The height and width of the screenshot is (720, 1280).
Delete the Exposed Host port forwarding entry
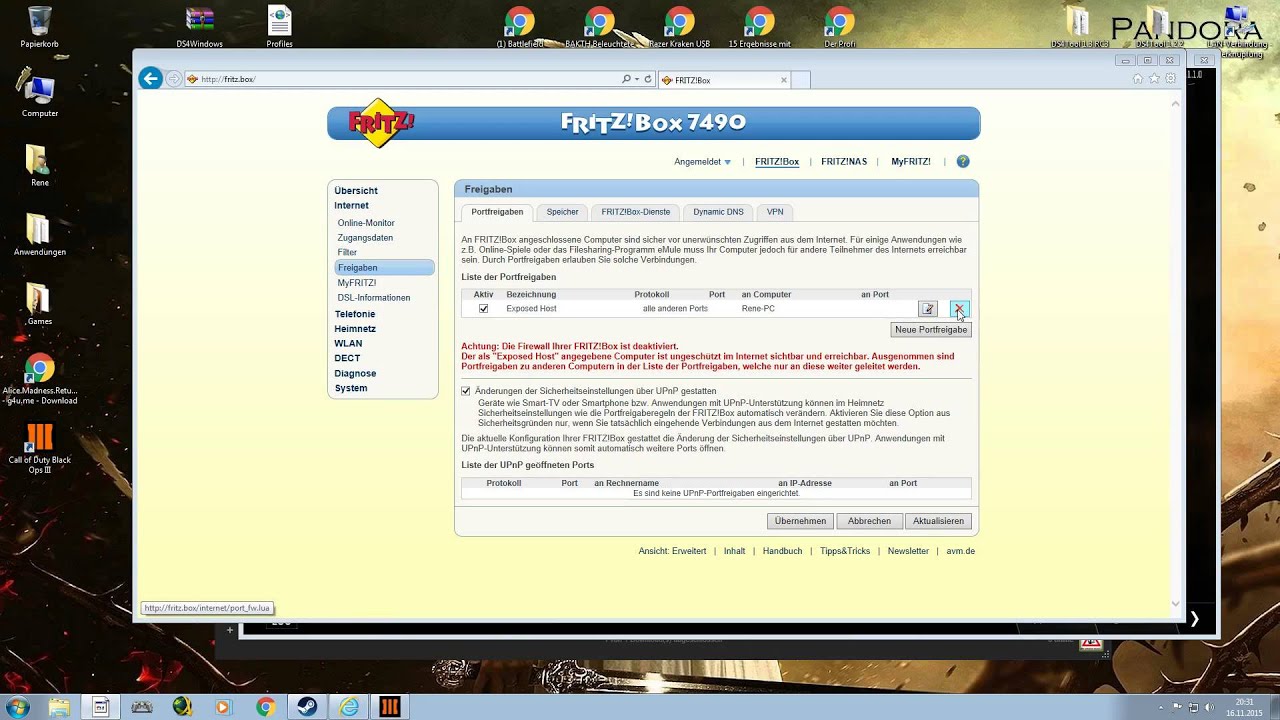coord(959,309)
